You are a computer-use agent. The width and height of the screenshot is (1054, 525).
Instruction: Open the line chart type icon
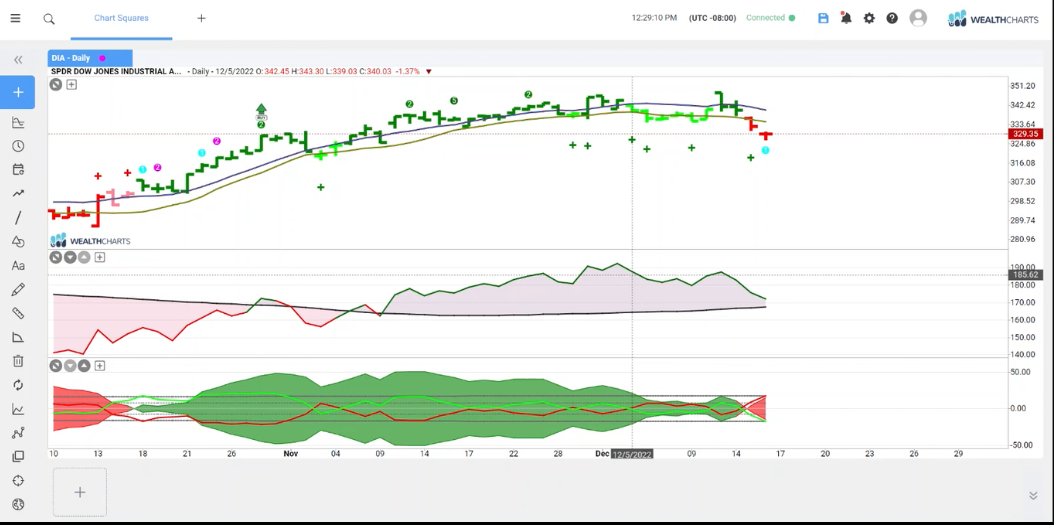tap(18, 409)
